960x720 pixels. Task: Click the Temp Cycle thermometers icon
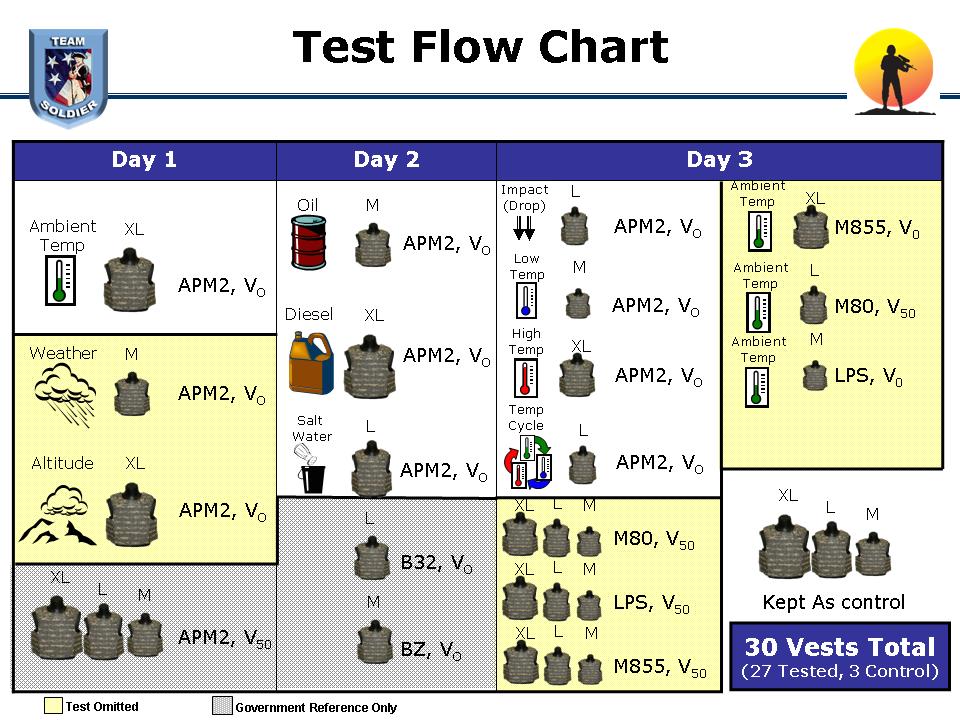pyautogui.click(x=528, y=462)
